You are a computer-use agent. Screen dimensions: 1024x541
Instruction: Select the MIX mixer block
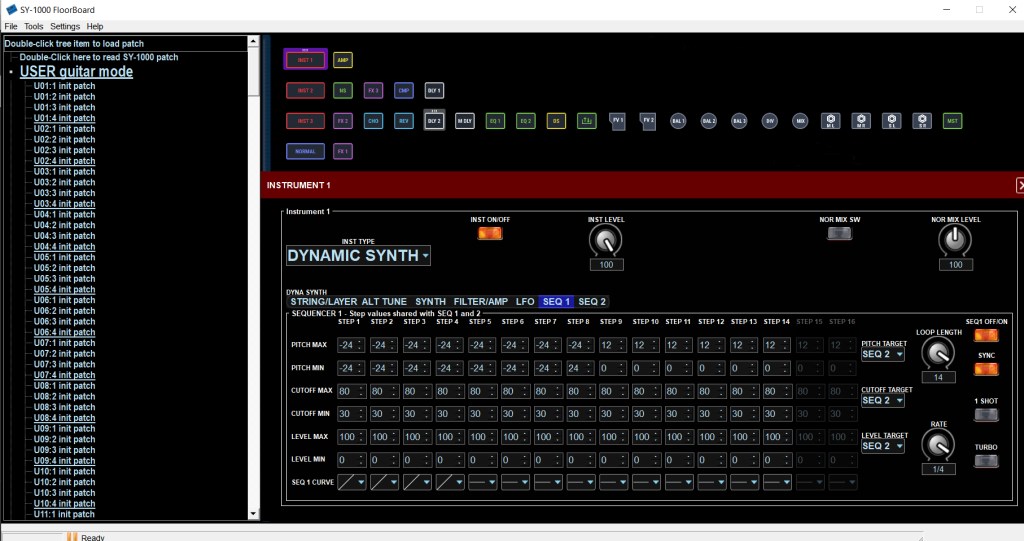click(800, 121)
